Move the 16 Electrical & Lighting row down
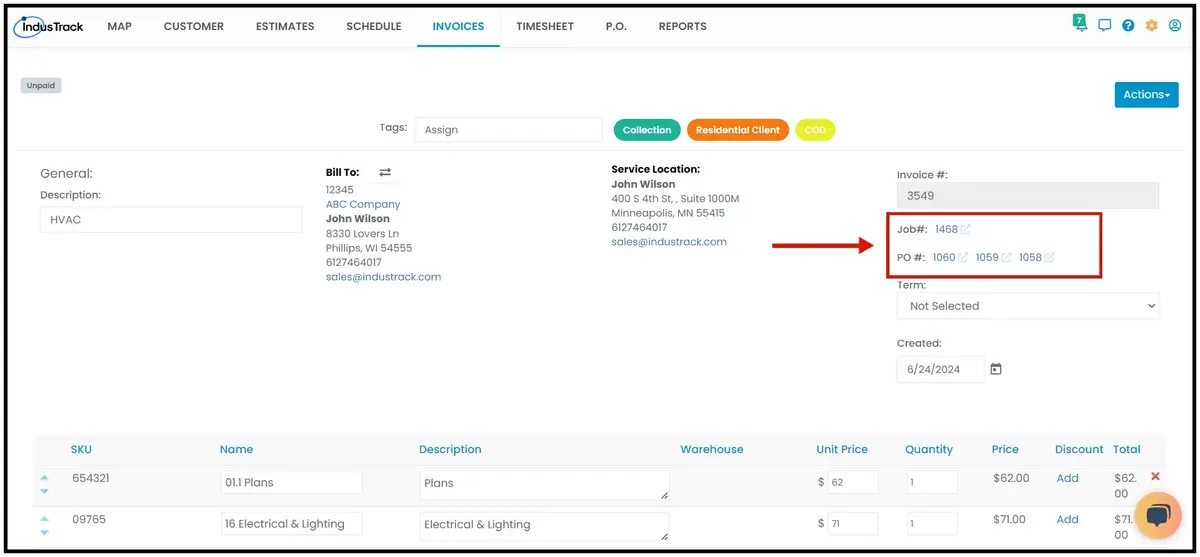Screen dimensions: 1200x557 click(x=44, y=532)
